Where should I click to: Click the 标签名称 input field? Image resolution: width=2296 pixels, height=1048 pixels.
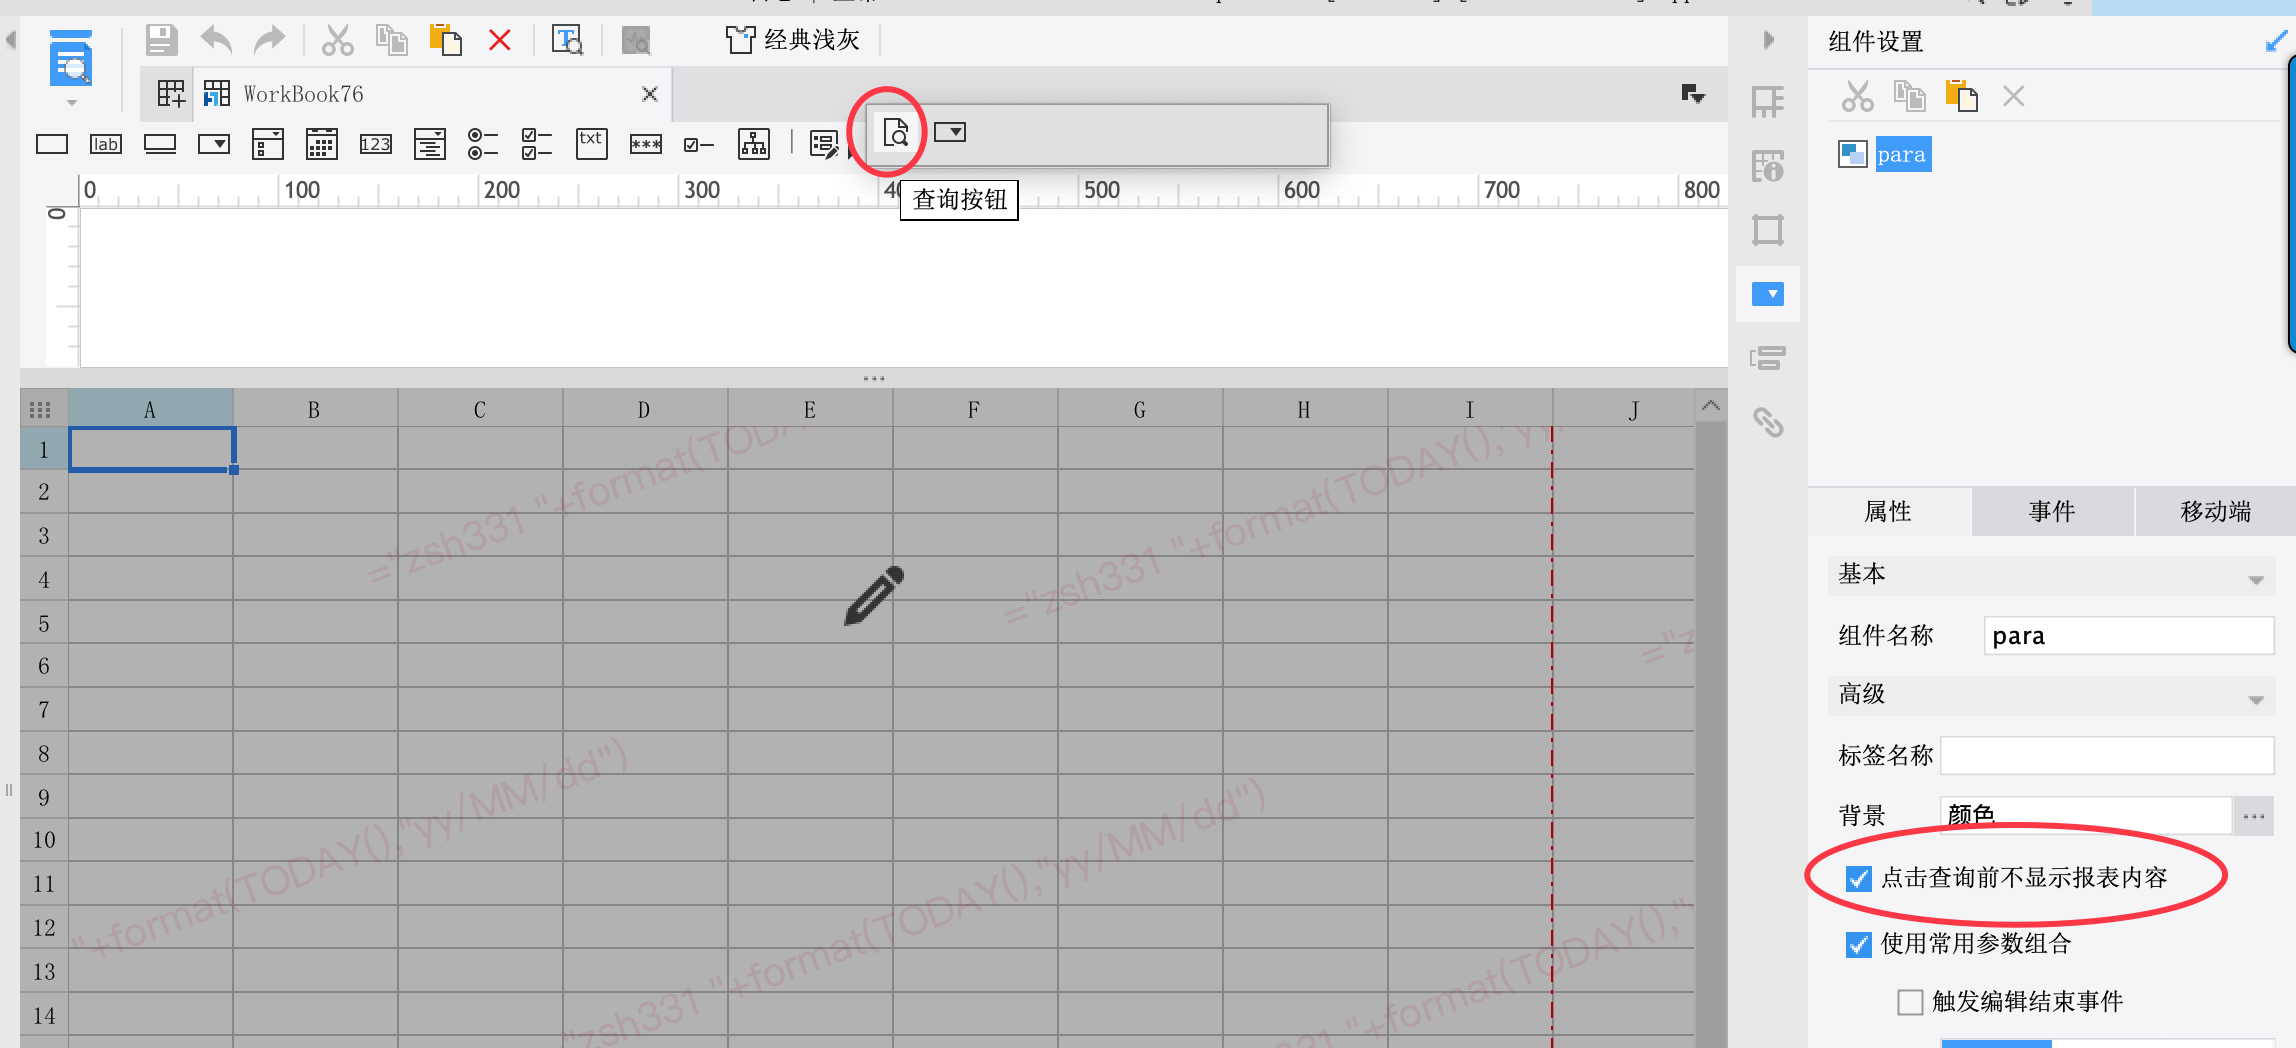click(2108, 756)
